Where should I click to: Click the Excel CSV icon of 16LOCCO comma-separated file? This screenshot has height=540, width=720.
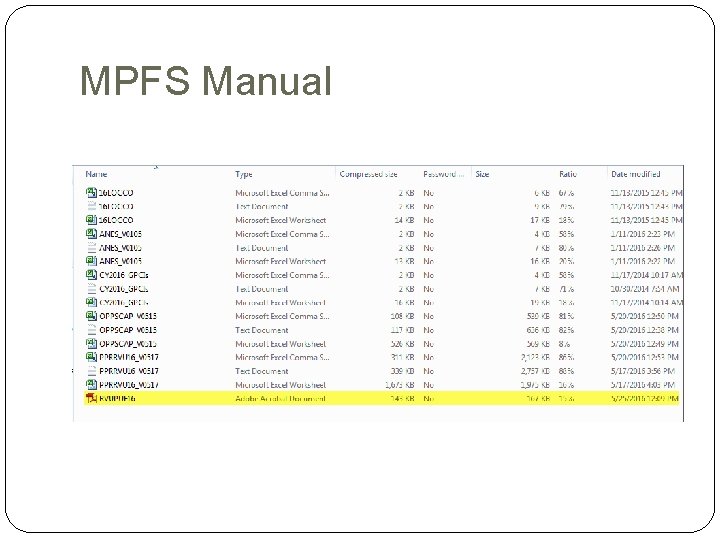[91, 193]
